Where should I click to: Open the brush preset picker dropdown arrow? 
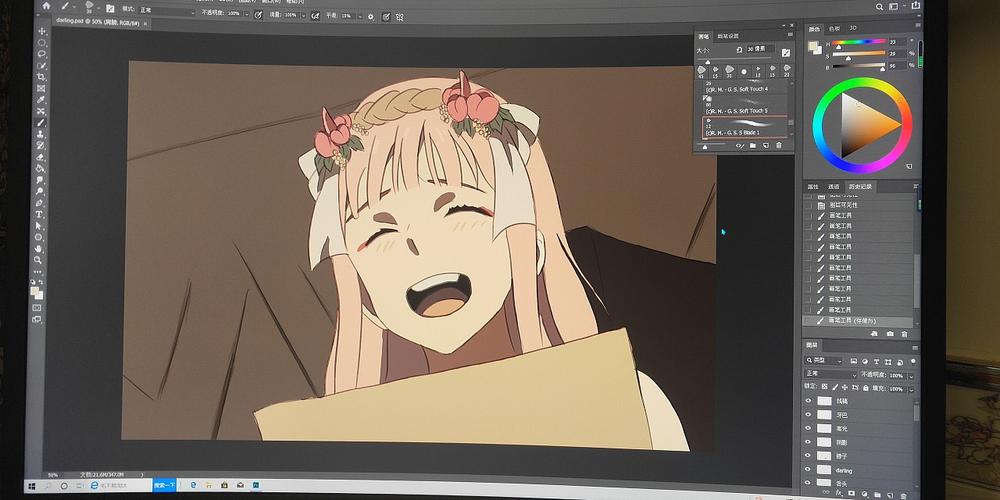pos(98,8)
